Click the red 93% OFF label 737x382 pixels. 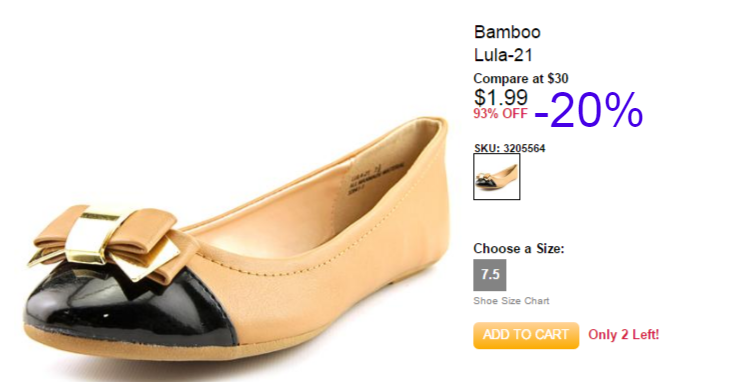(500, 114)
